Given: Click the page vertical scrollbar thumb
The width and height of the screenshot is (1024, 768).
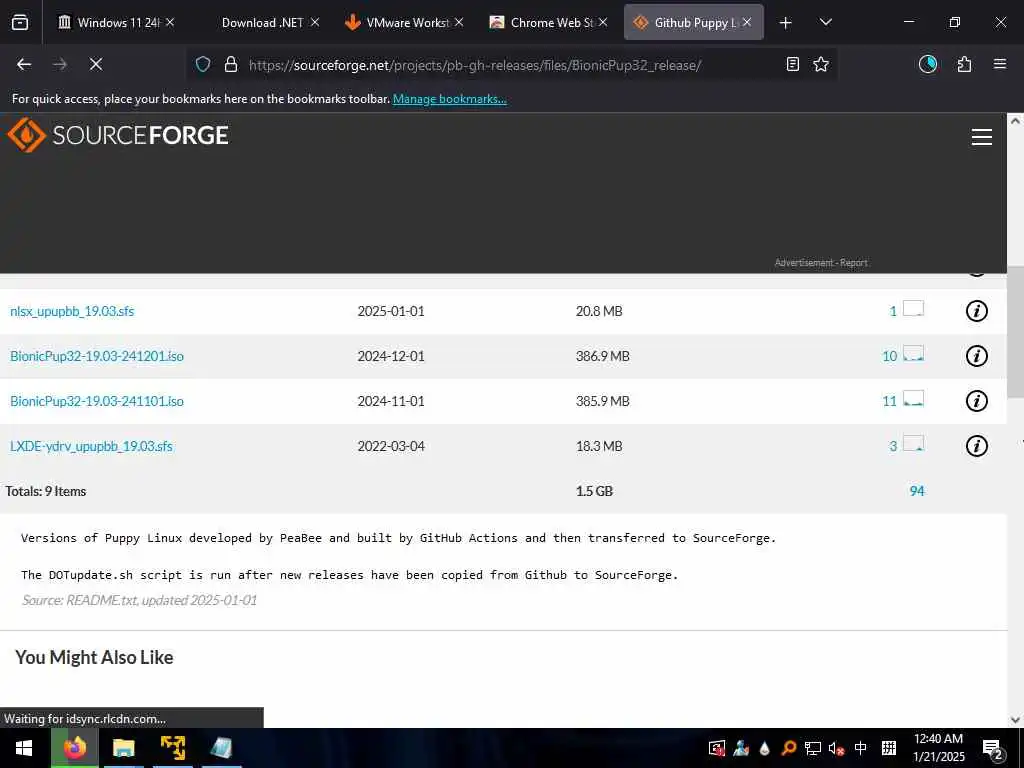Looking at the screenshot, I should (x=1015, y=332).
